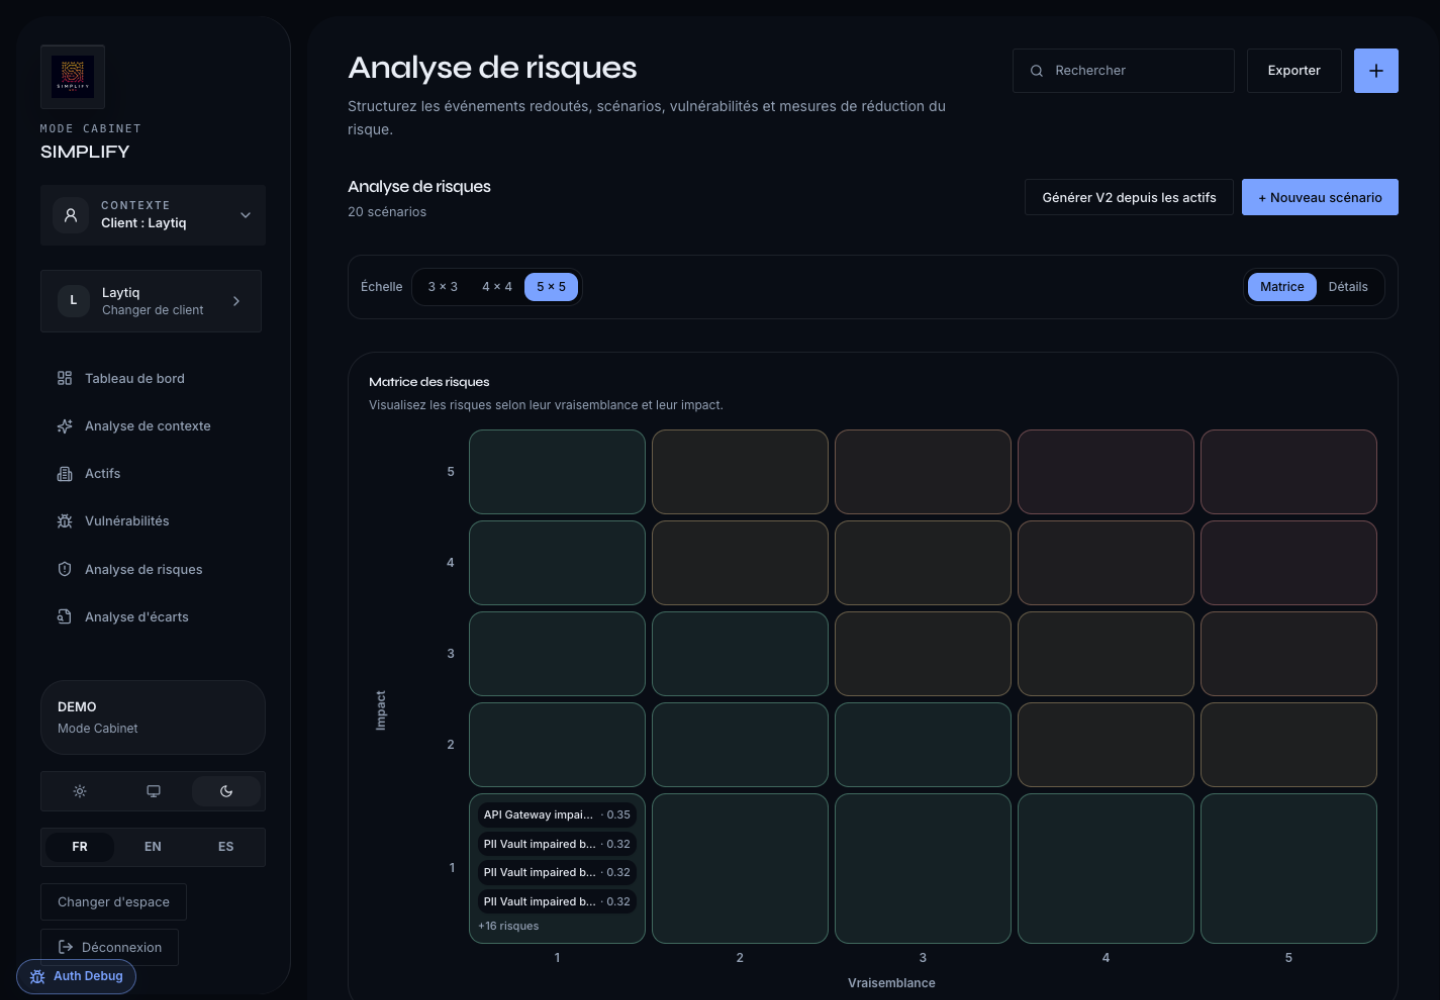This screenshot has height=1000, width=1440.
Task: Click the Analyse d'écarts document icon
Action: pyautogui.click(x=65, y=617)
